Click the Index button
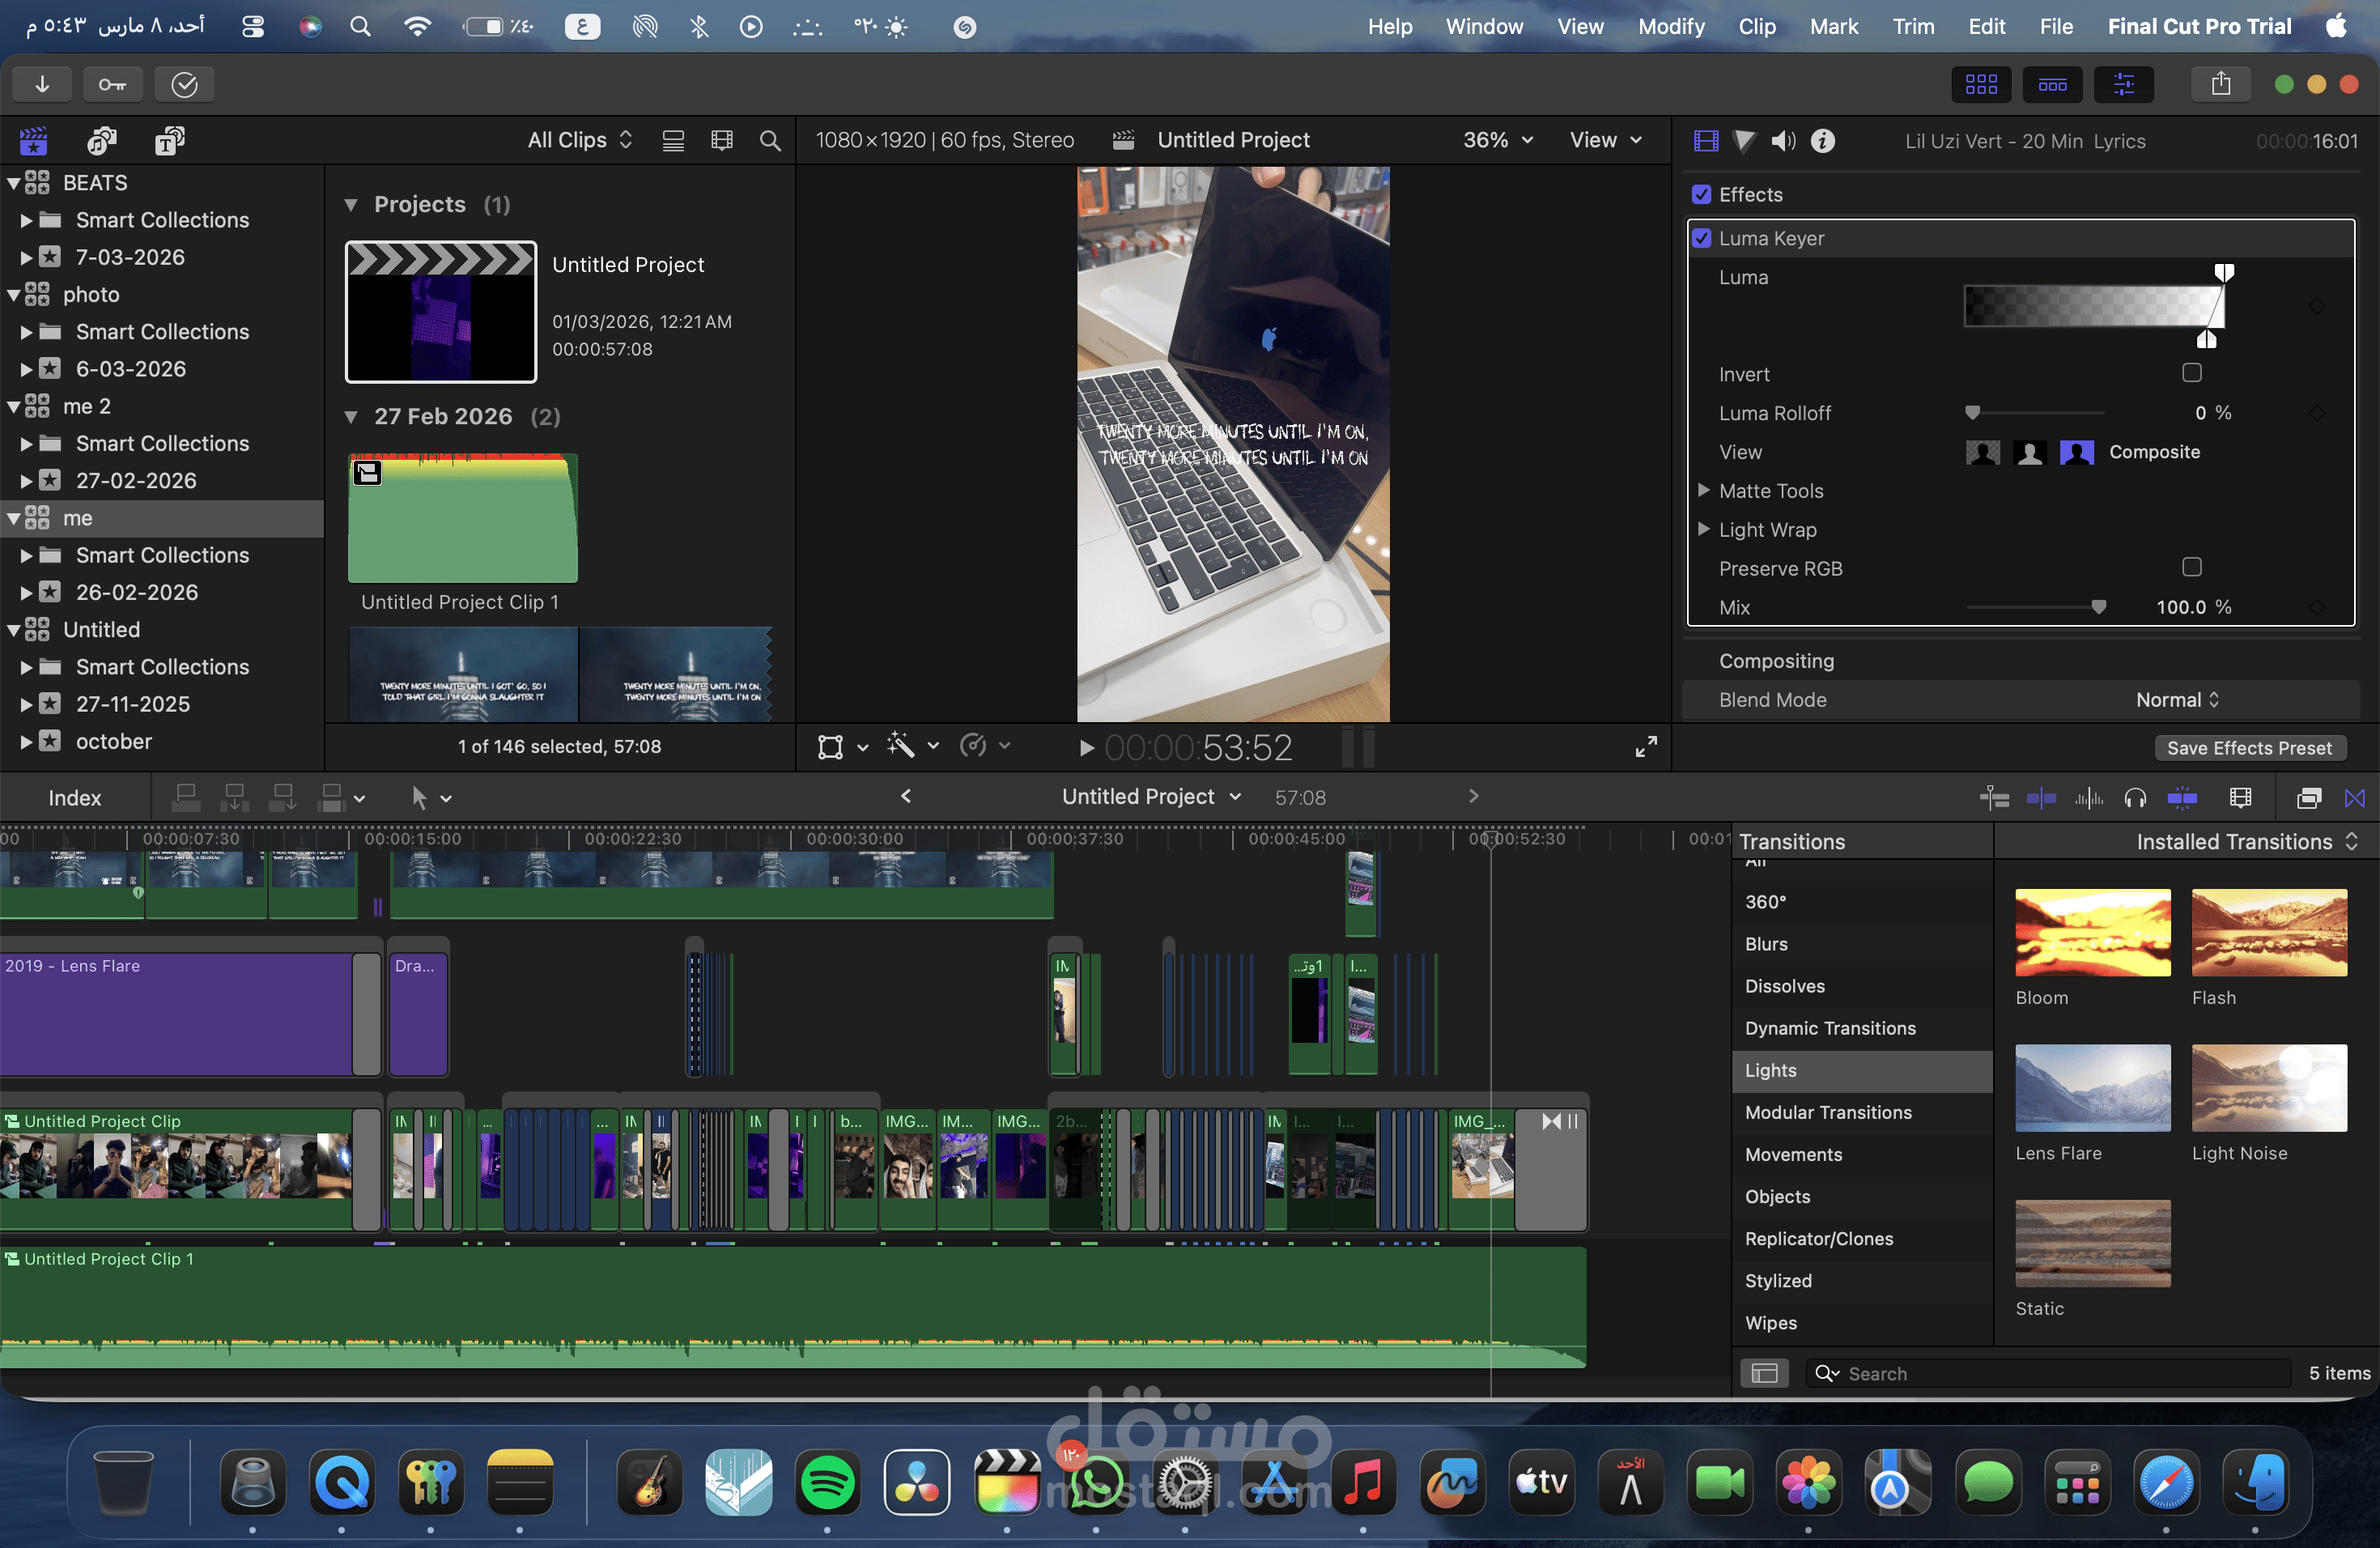Image resolution: width=2380 pixels, height=1548 pixels. point(75,798)
